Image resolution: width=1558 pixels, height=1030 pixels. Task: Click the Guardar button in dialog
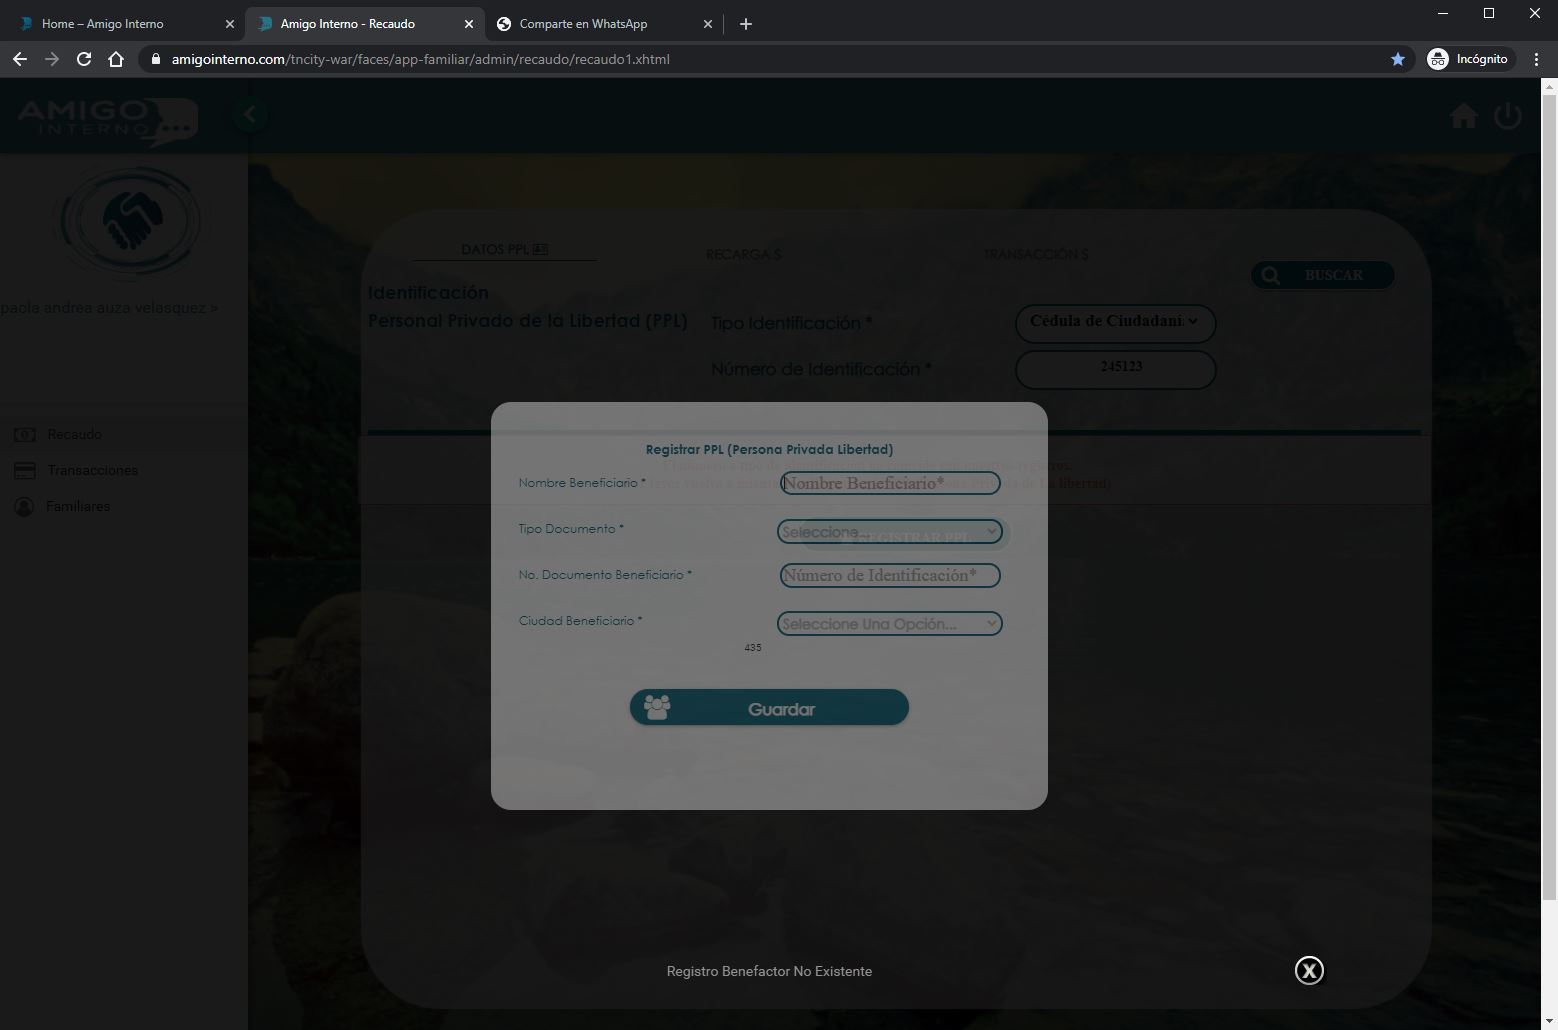769,708
